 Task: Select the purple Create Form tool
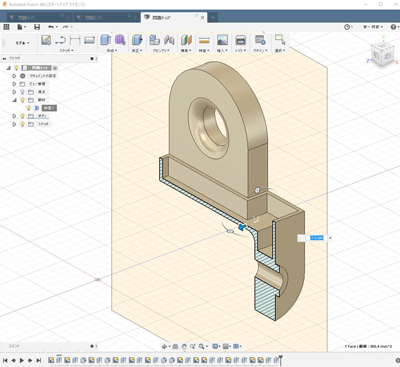tap(120, 40)
